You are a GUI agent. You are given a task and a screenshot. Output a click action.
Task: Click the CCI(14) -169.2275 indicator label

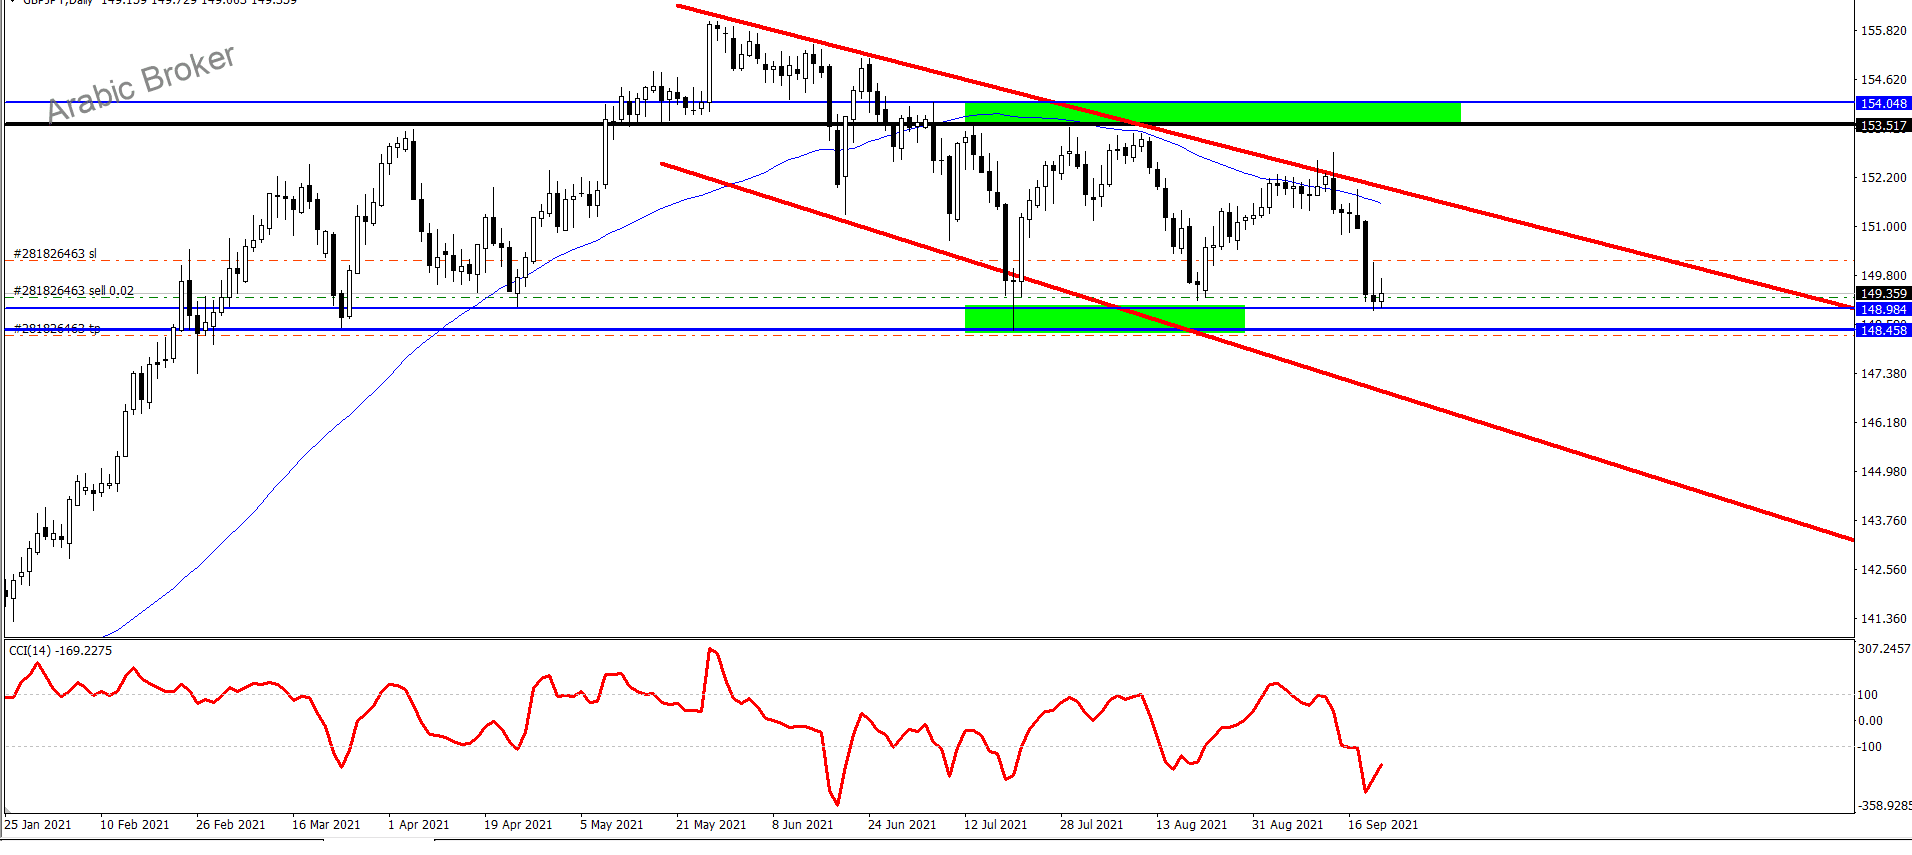point(61,651)
